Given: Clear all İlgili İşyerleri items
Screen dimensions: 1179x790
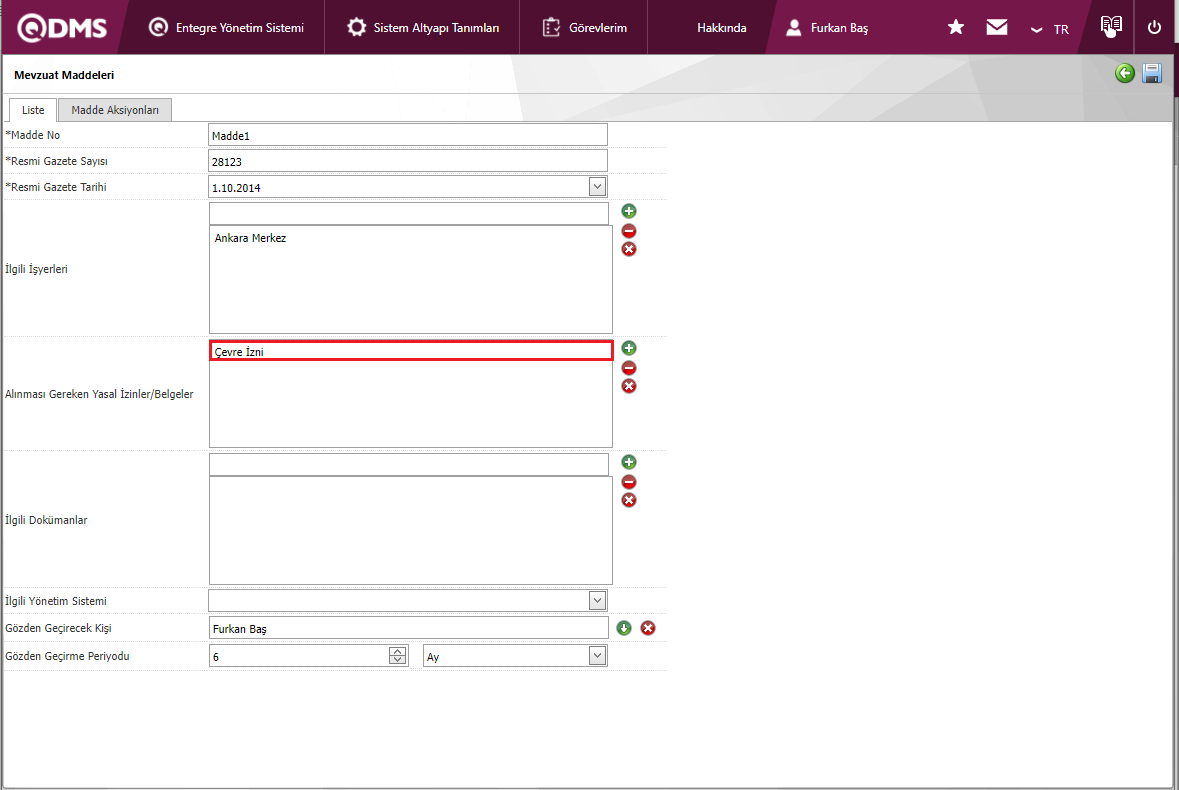Looking at the screenshot, I should pos(629,249).
